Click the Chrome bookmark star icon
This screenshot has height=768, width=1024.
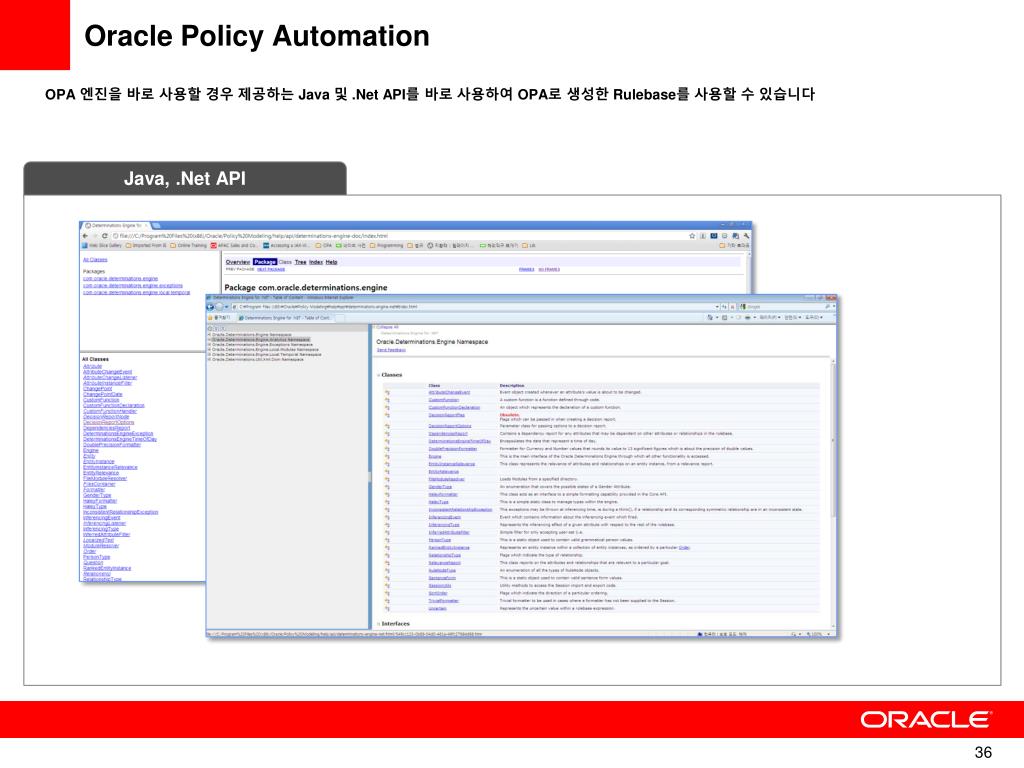click(692, 236)
